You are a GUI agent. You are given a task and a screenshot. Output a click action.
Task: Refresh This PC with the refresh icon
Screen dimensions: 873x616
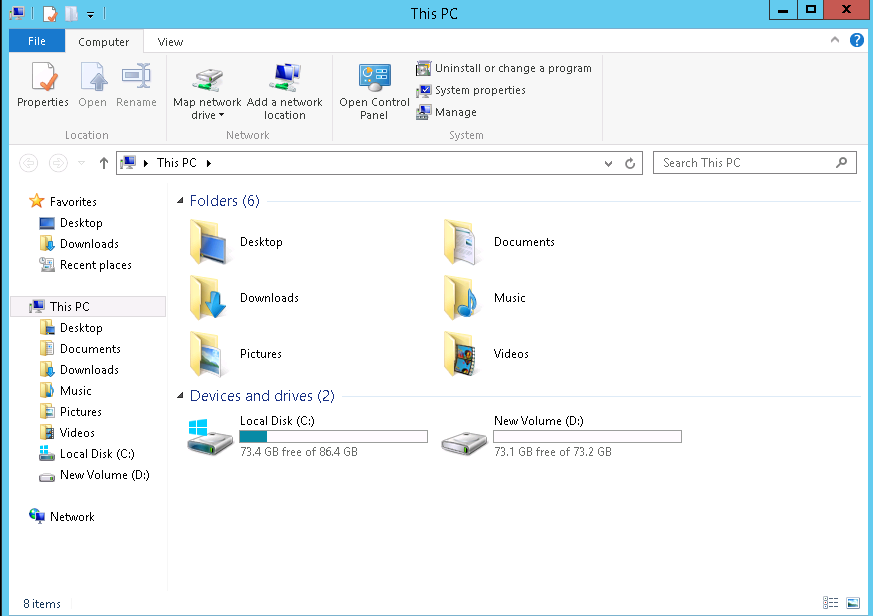tap(630, 163)
